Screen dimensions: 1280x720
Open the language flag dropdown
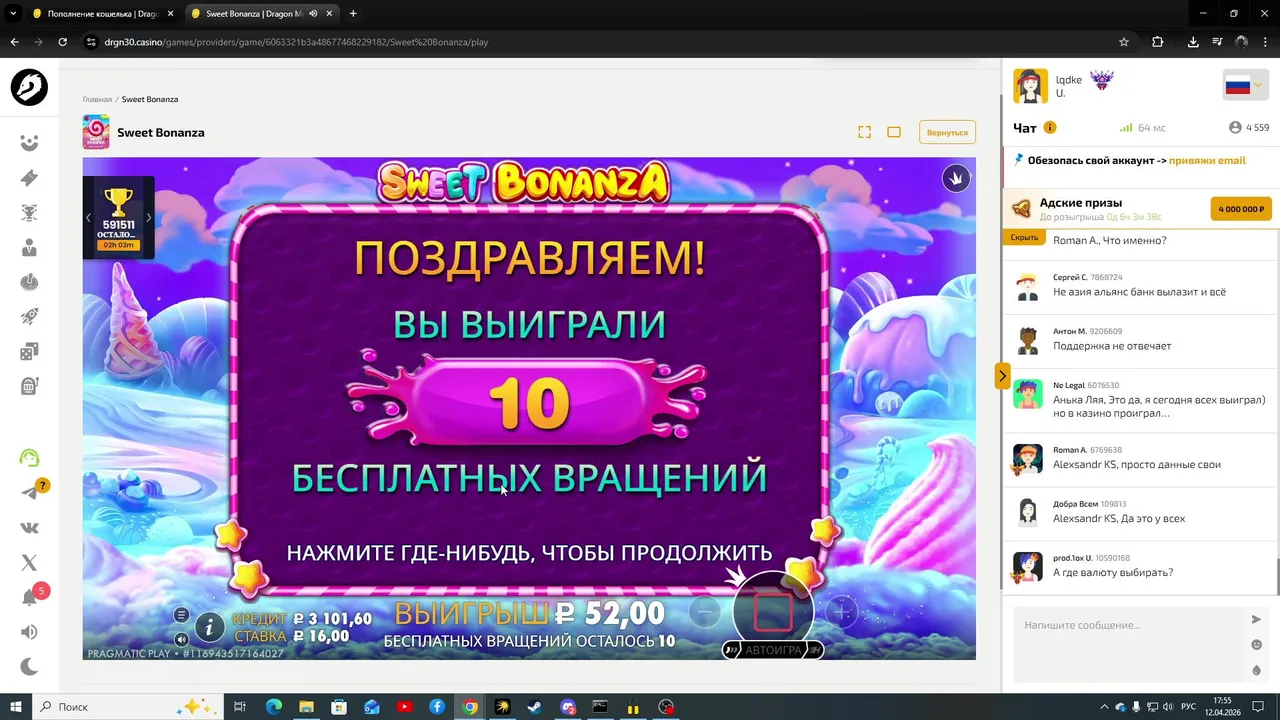coord(1245,86)
